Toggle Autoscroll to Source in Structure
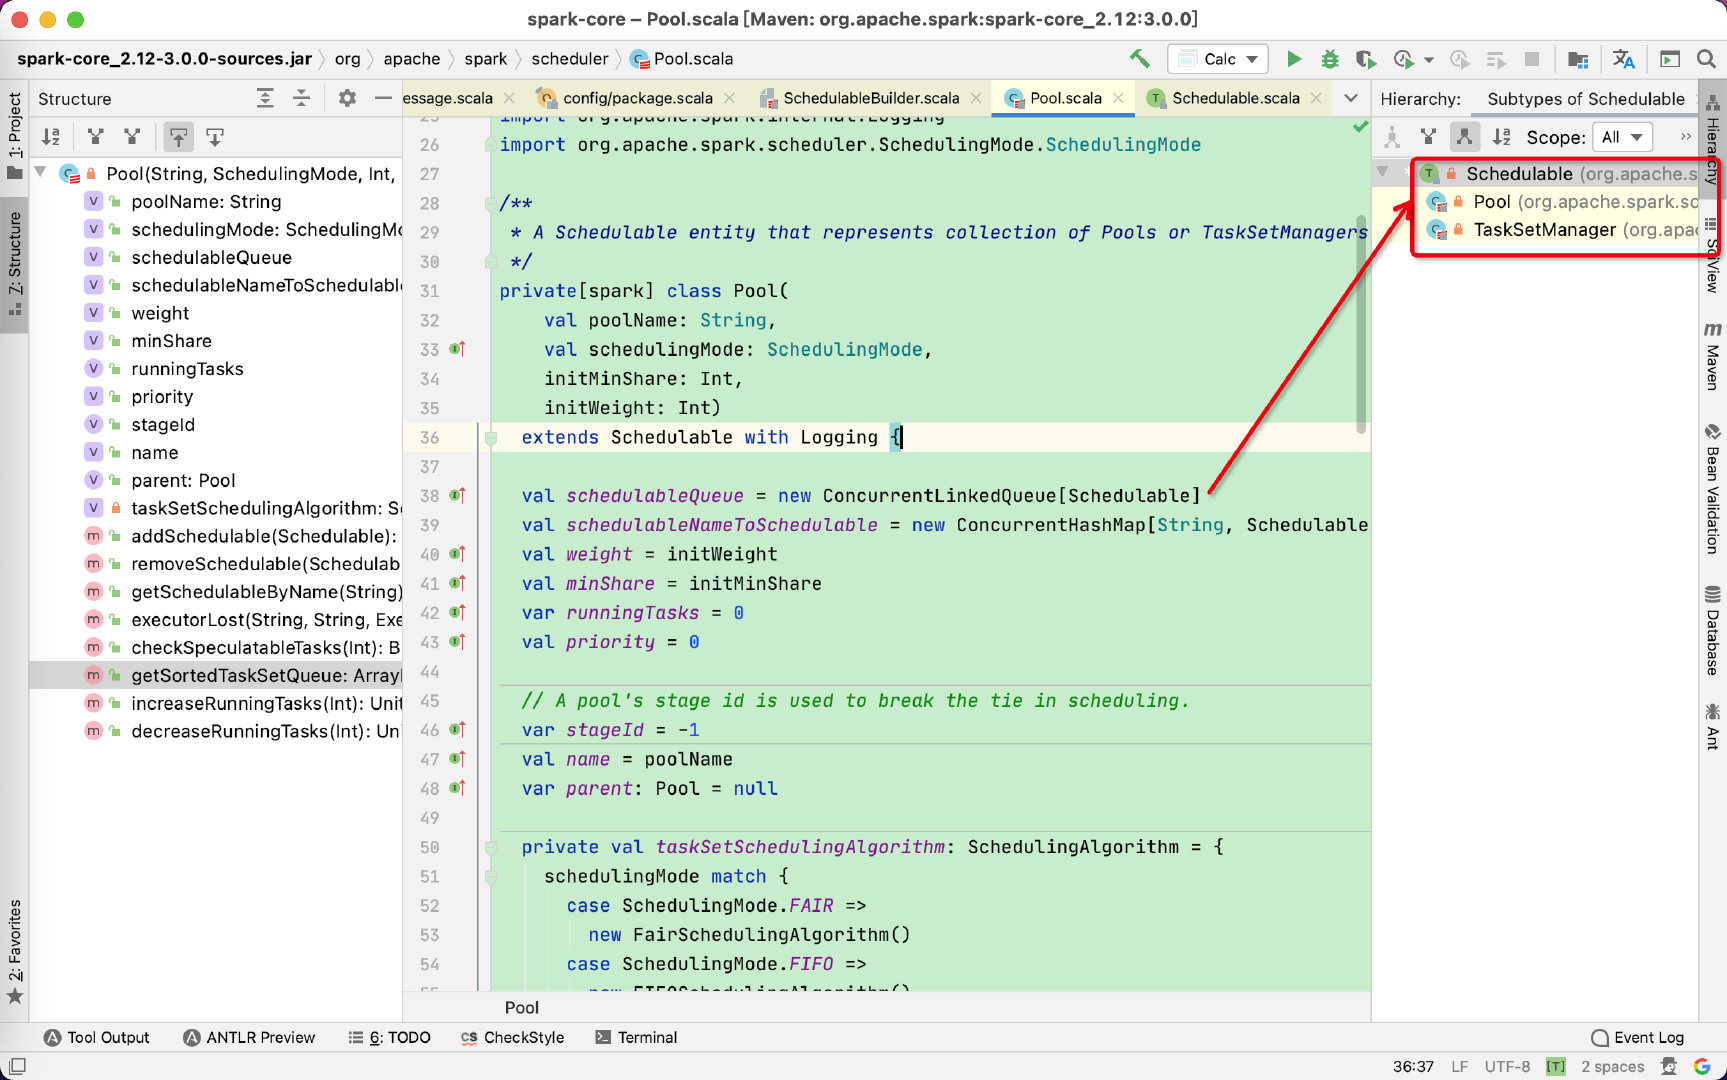 point(178,136)
